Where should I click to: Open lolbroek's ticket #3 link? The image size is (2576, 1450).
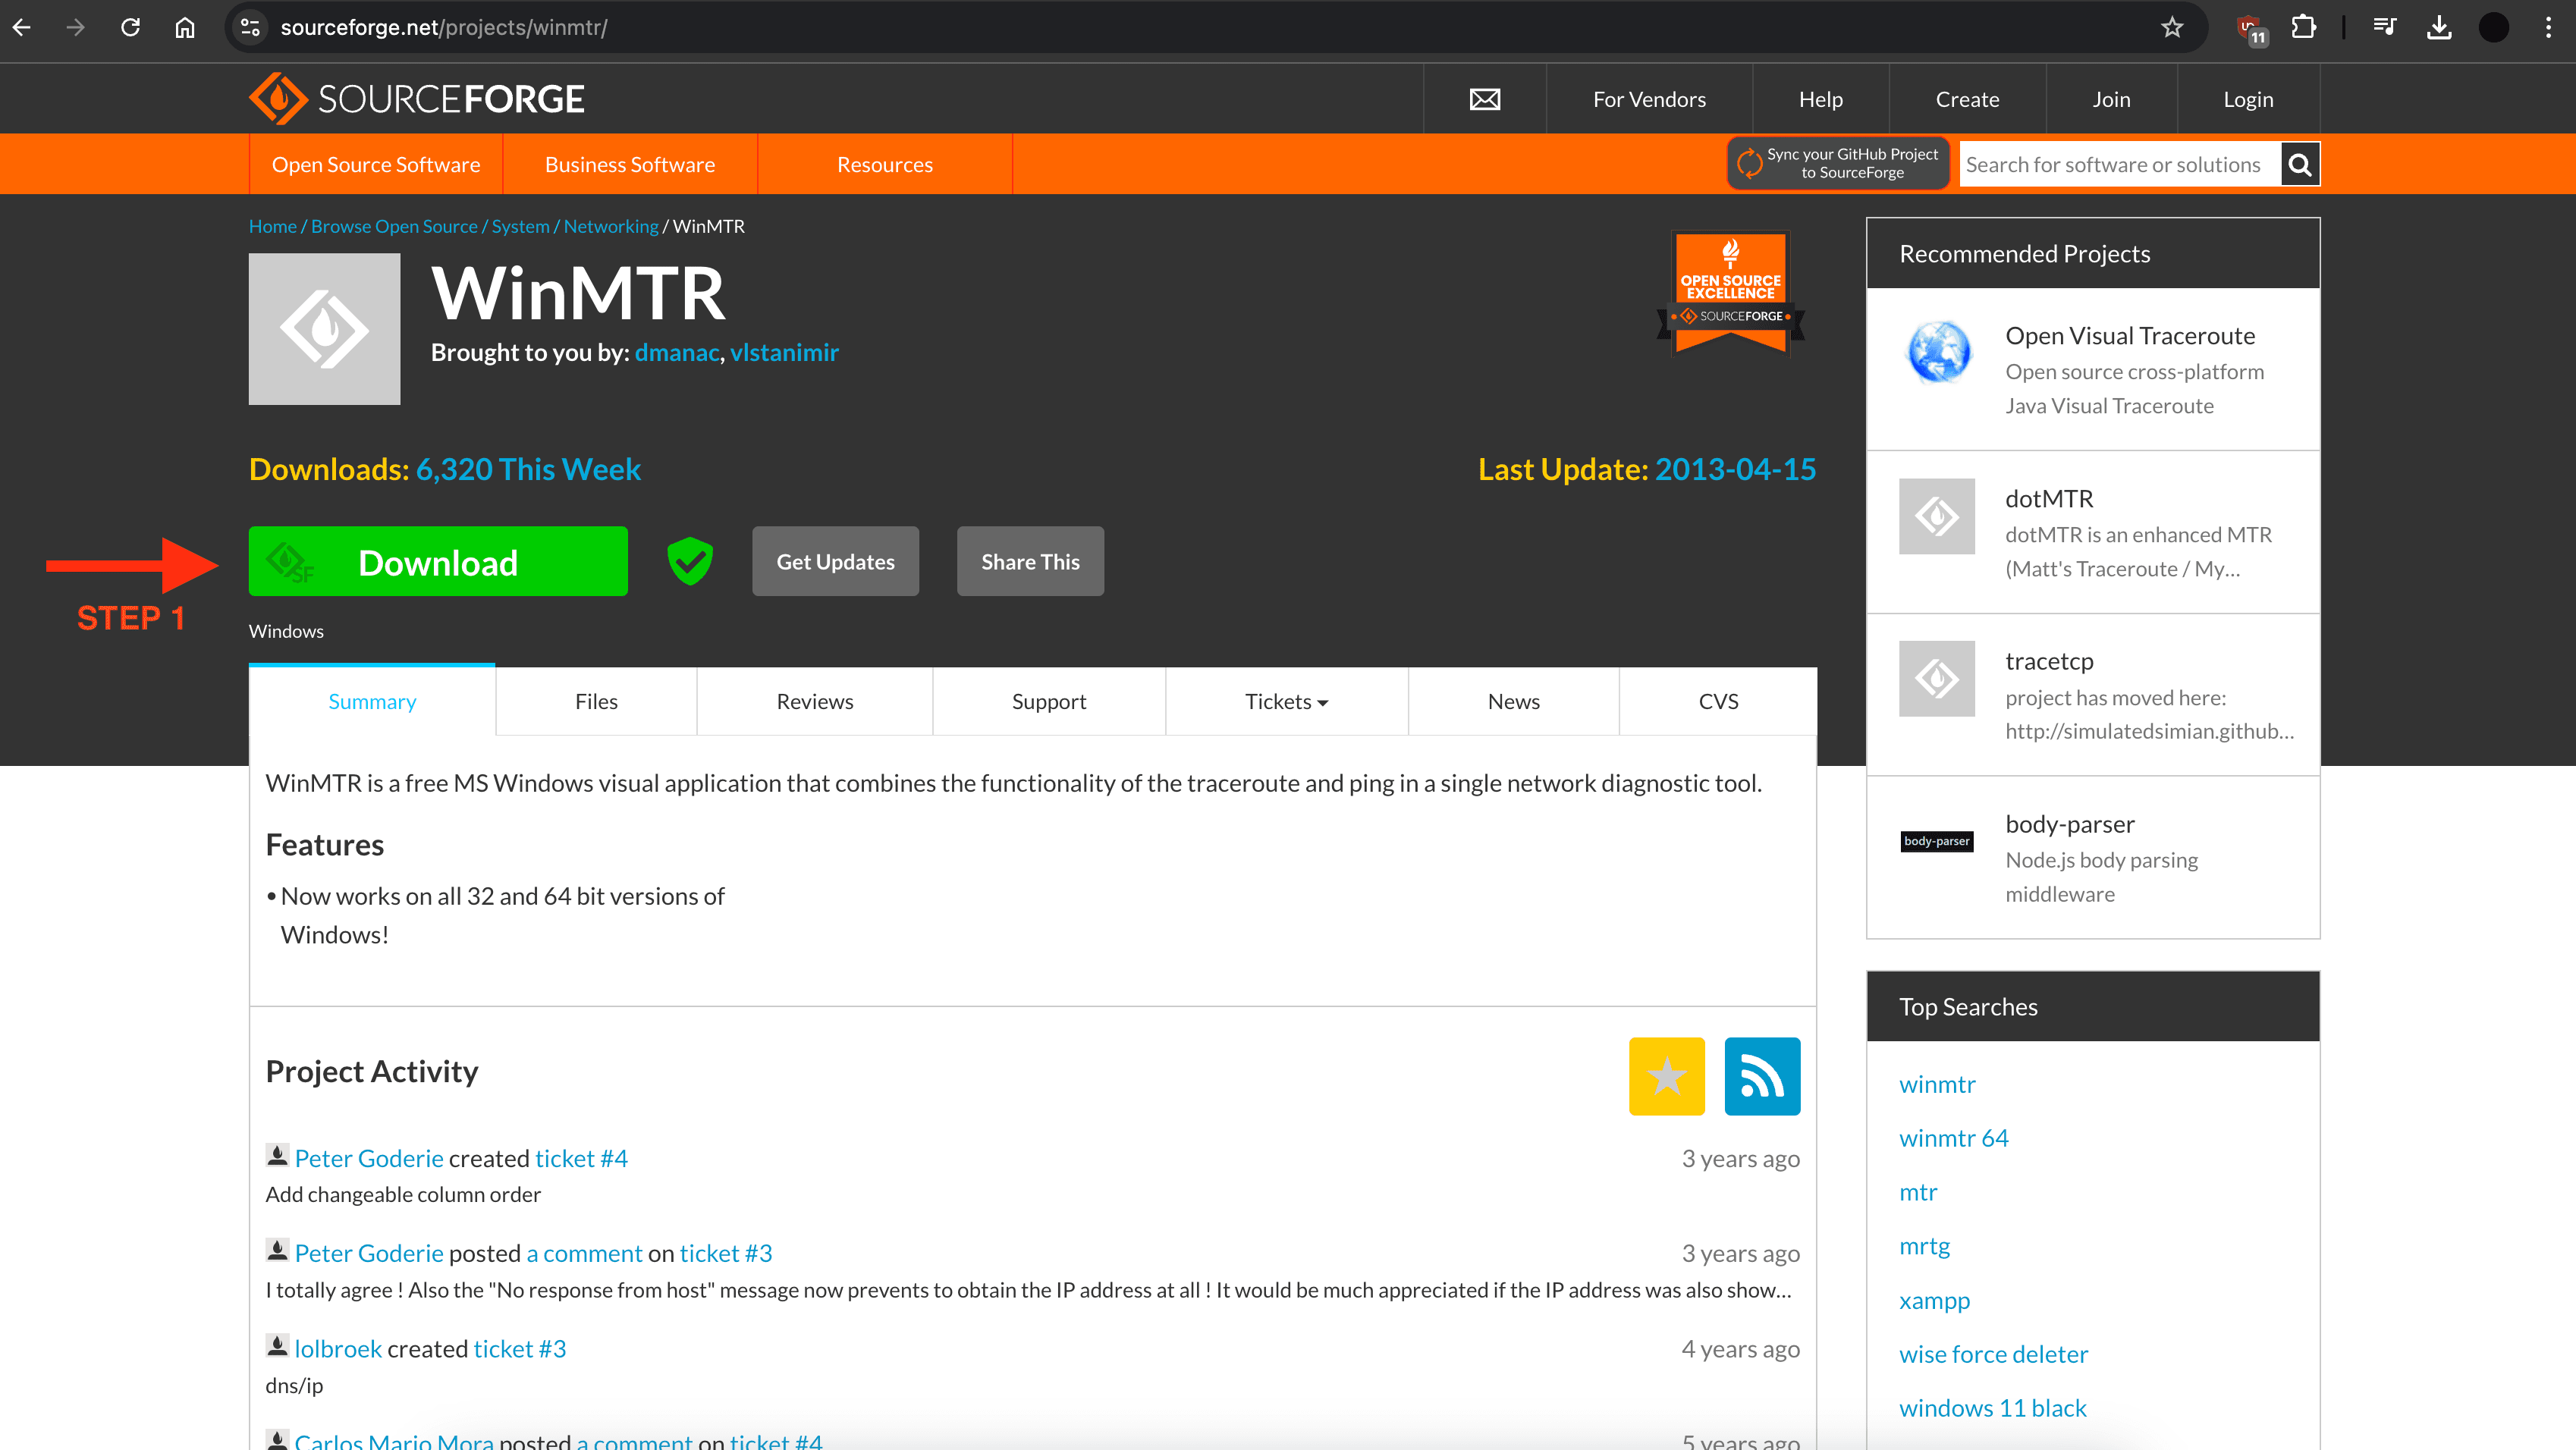click(519, 1348)
